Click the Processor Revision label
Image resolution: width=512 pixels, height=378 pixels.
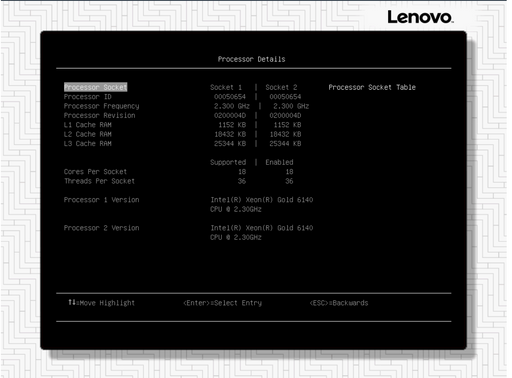(x=100, y=115)
